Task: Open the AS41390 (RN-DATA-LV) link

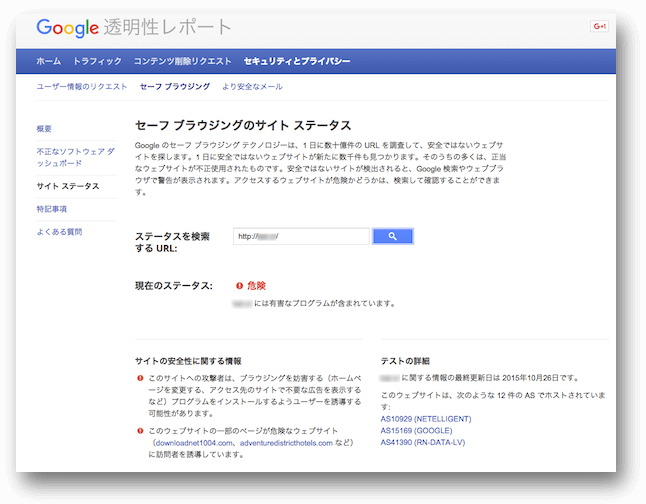Action: pos(423,442)
